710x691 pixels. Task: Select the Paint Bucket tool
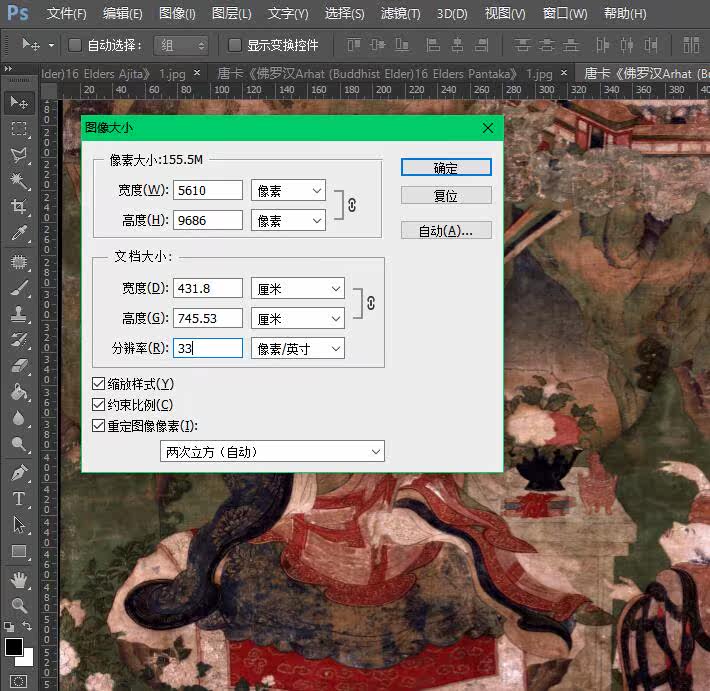(x=19, y=392)
